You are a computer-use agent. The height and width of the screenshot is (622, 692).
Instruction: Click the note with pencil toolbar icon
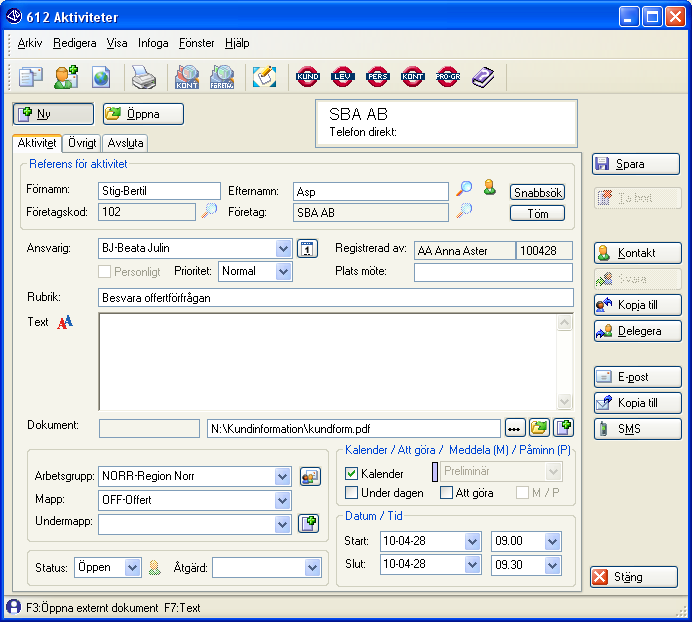click(264, 77)
